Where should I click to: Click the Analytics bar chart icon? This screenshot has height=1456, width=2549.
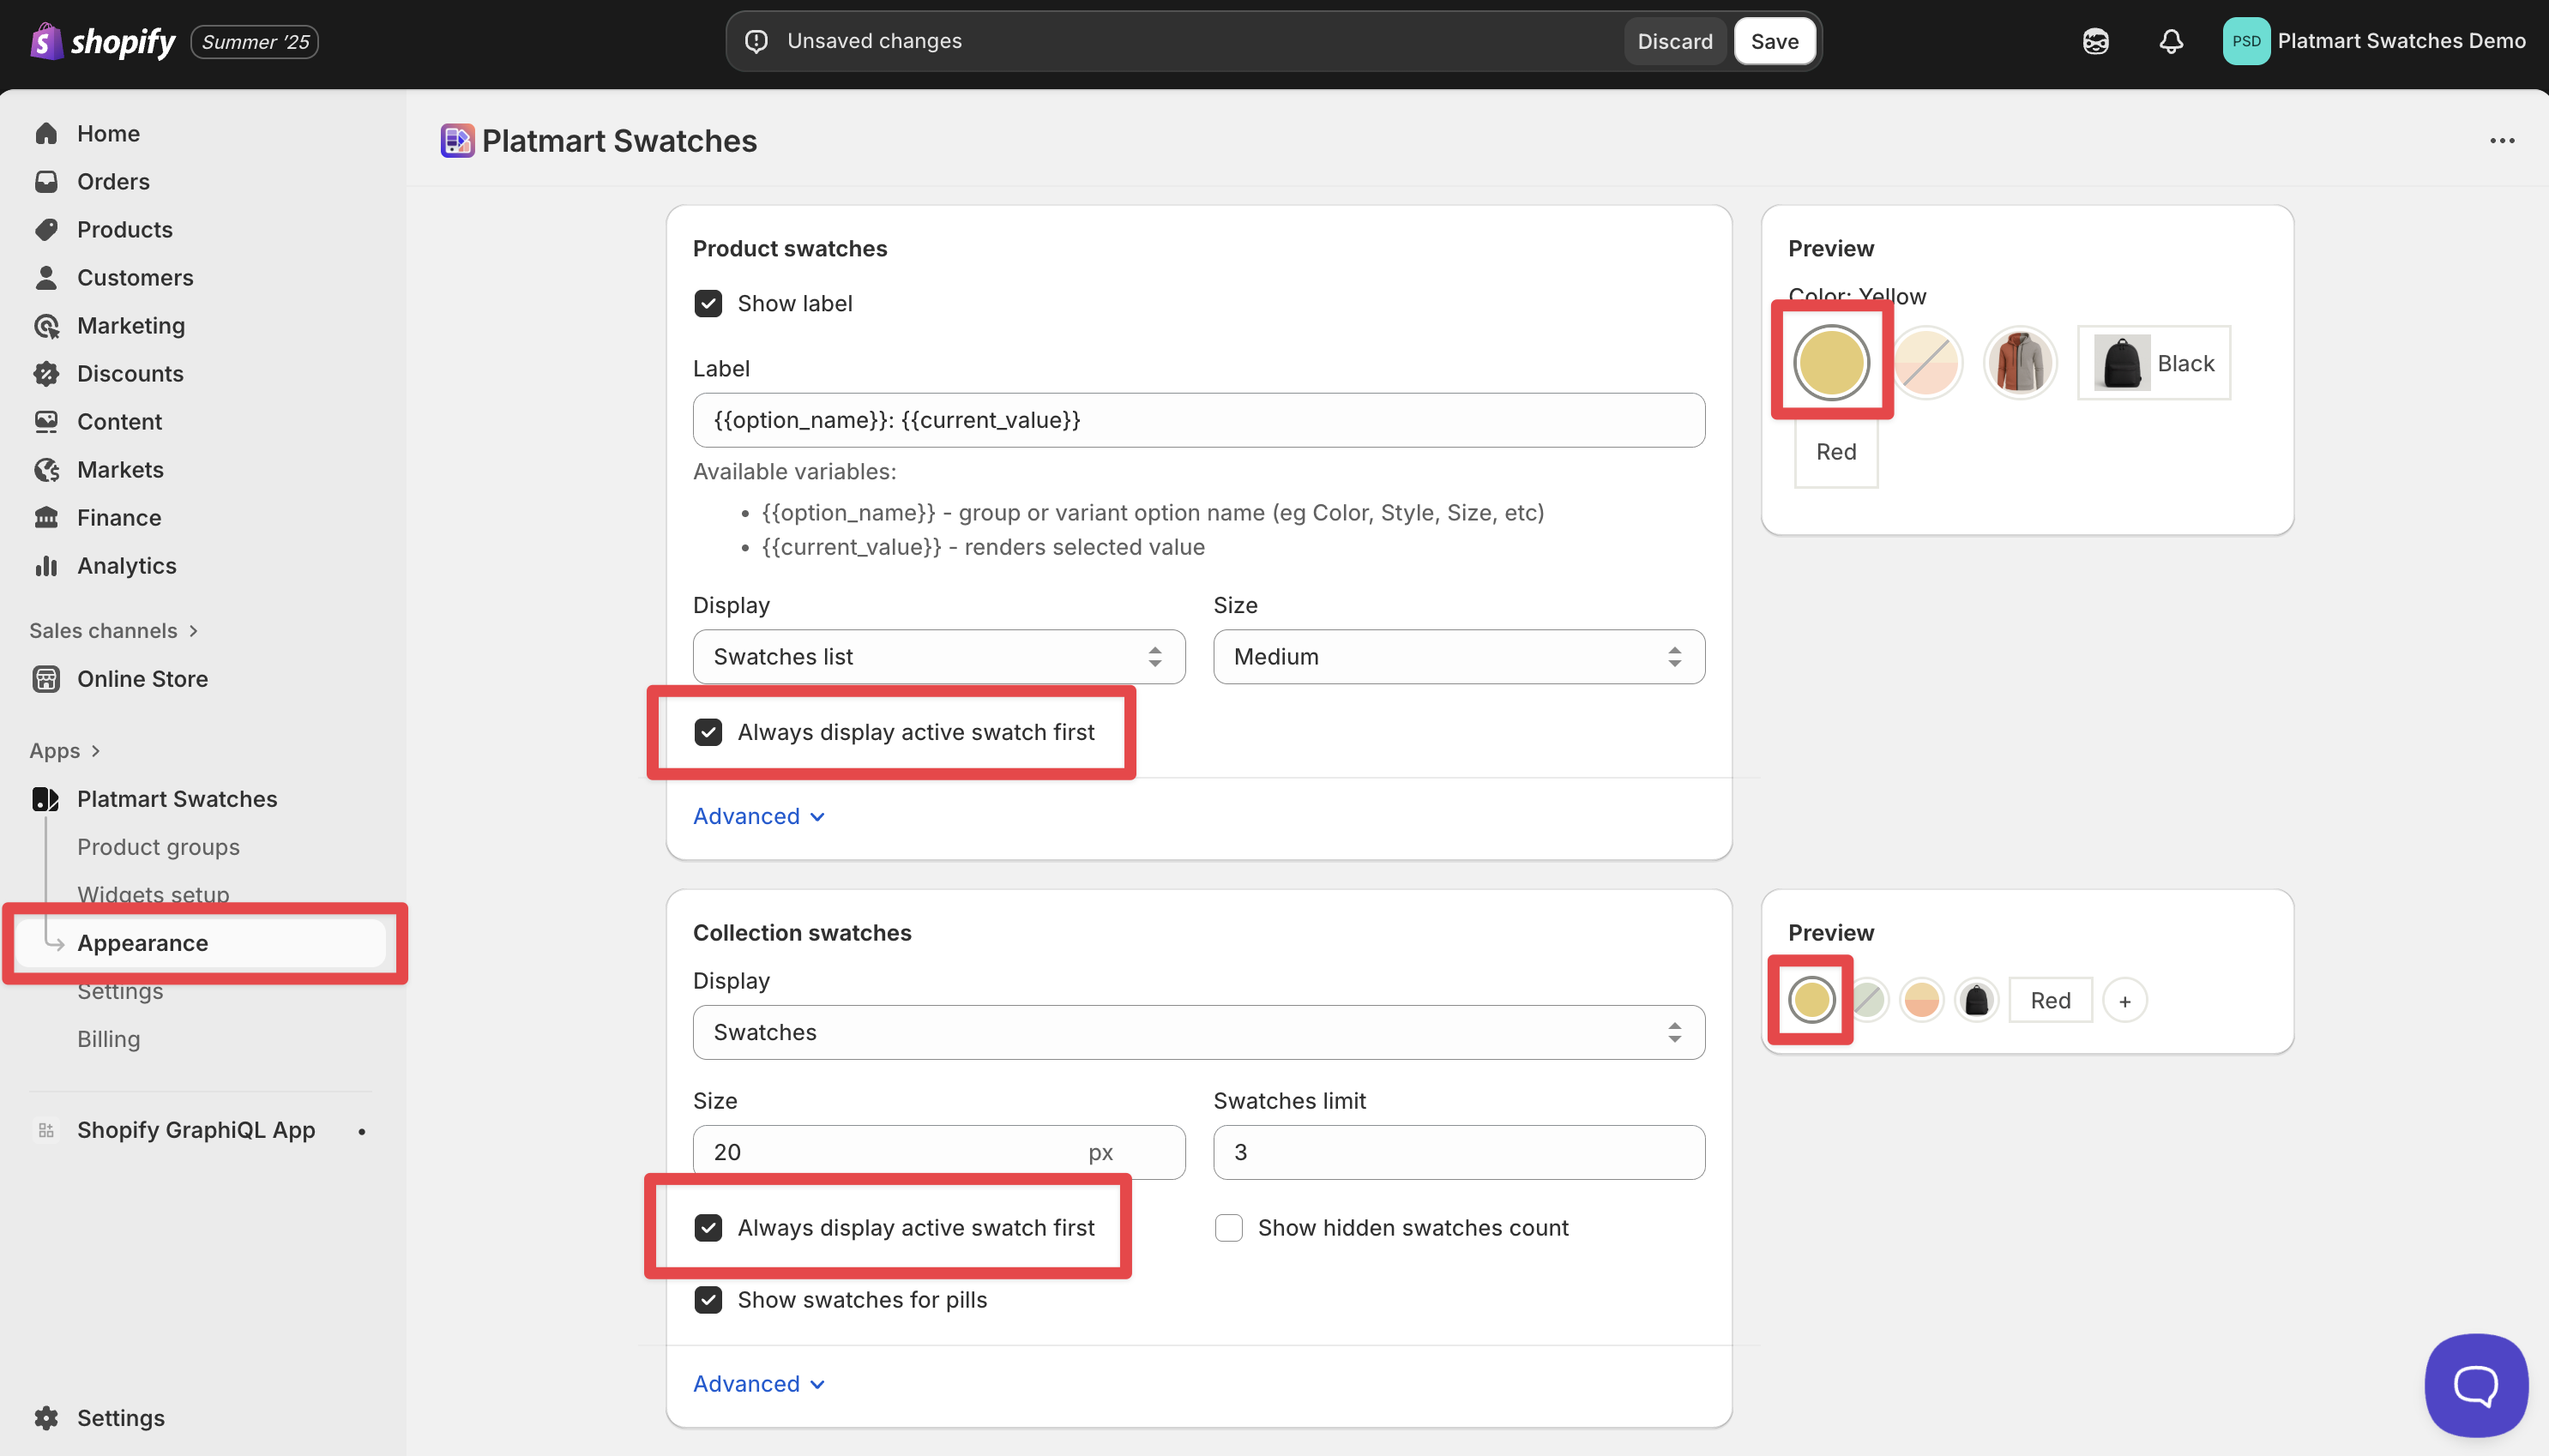click(46, 565)
